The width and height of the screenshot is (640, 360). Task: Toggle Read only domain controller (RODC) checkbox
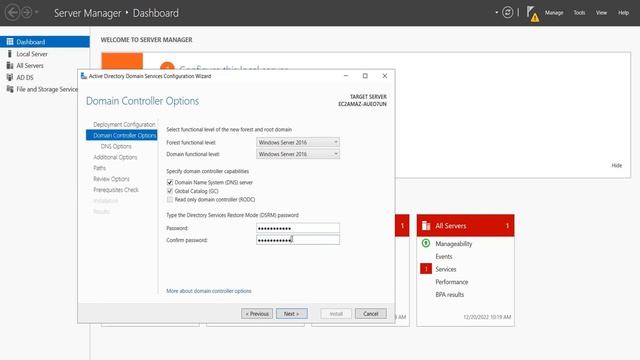coord(170,200)
